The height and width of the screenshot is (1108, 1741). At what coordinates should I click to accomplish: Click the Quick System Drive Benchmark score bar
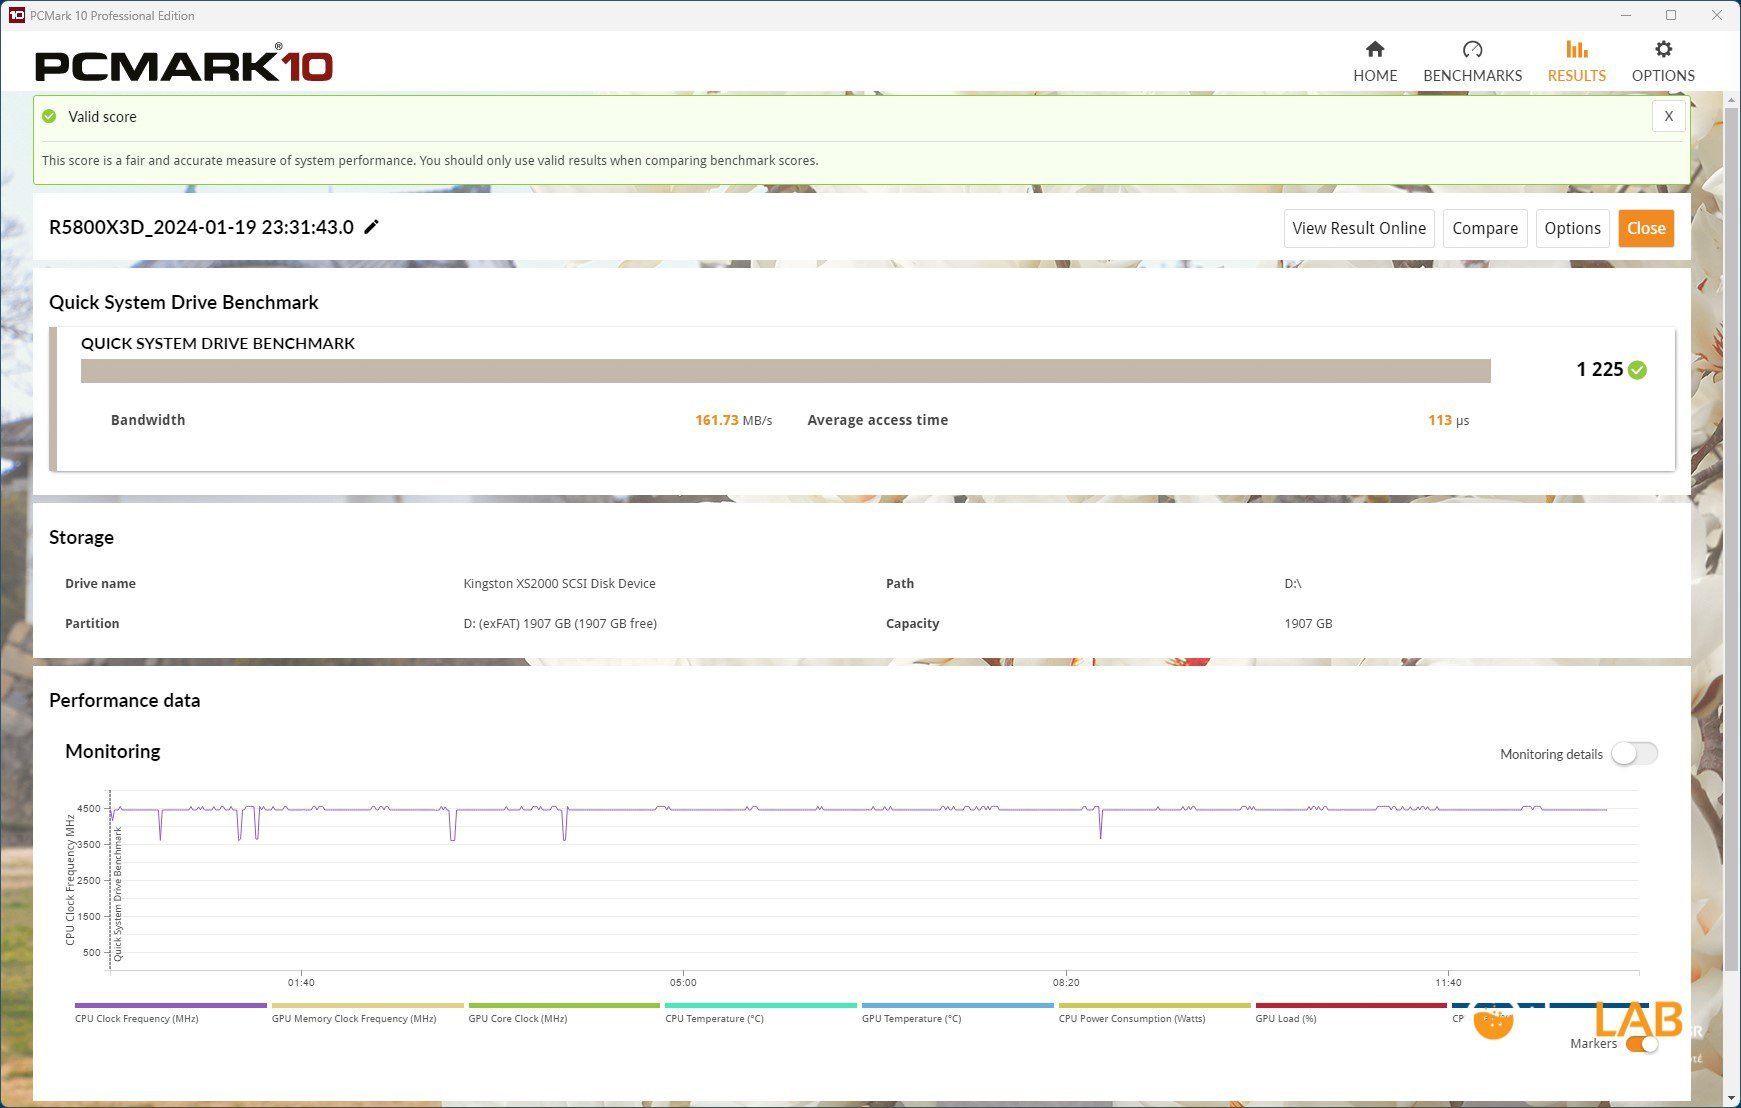786,371
